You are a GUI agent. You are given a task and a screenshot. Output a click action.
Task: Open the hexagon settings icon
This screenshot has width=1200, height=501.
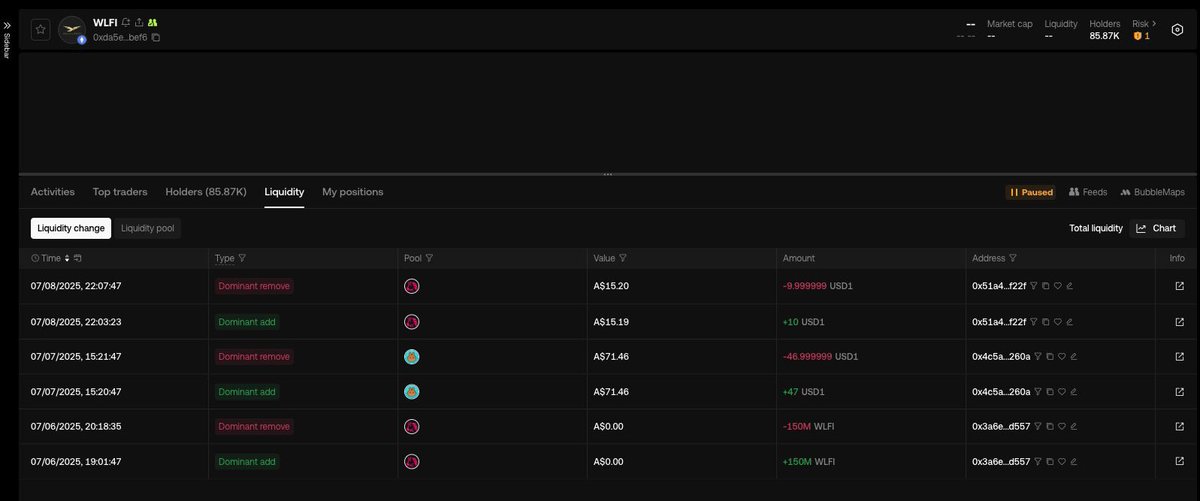(x=1177, y=30)
